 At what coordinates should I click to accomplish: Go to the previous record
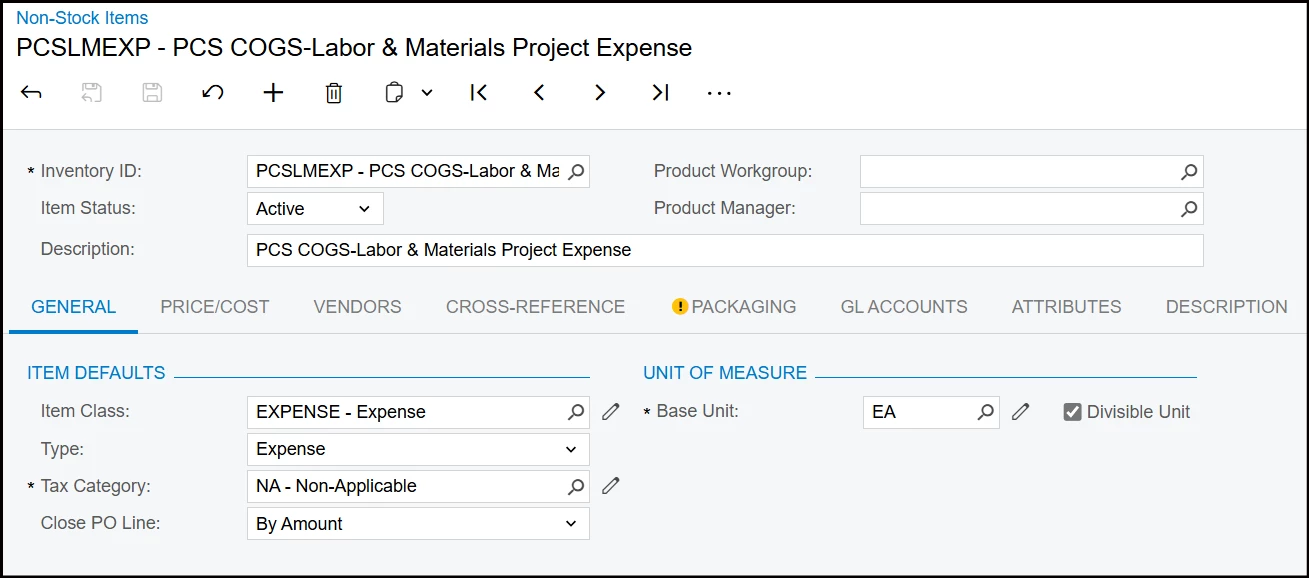[x=539, y=93]
